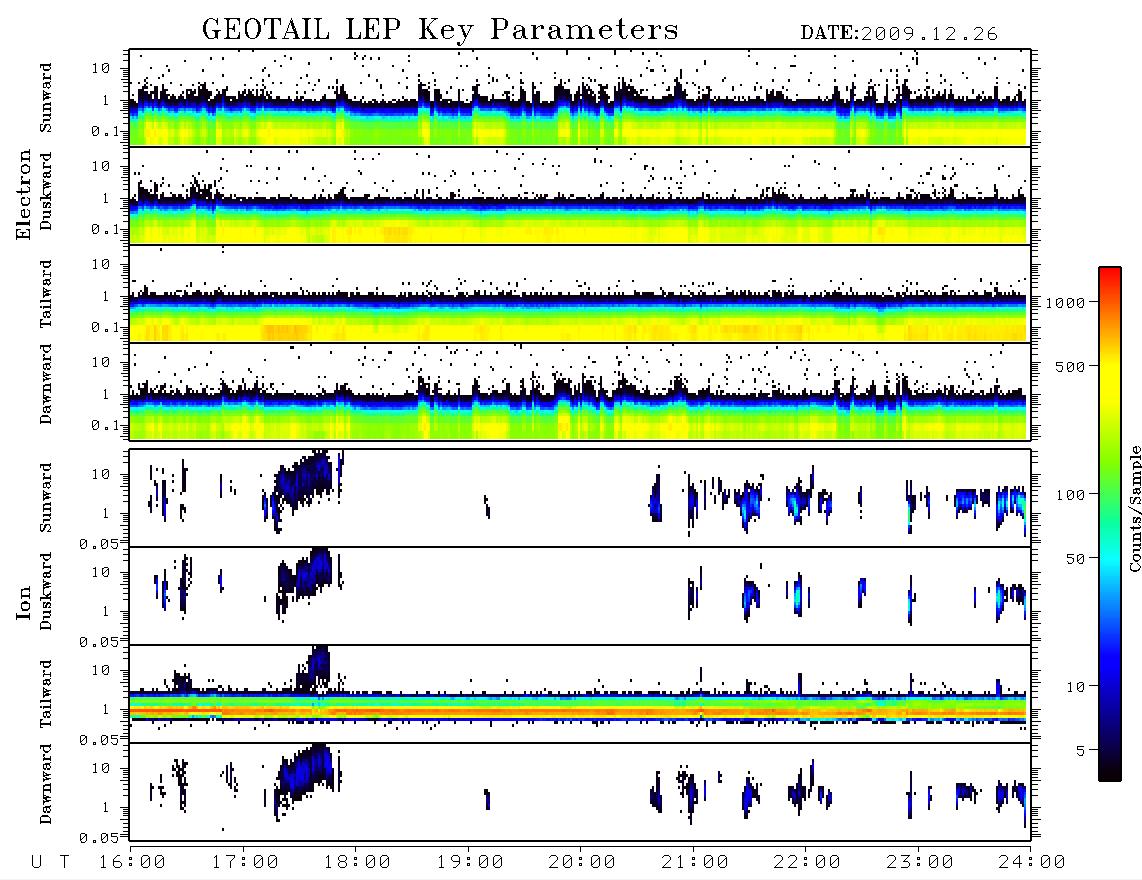Click the "1000" colorbar tick label

tap(1065, 303)
